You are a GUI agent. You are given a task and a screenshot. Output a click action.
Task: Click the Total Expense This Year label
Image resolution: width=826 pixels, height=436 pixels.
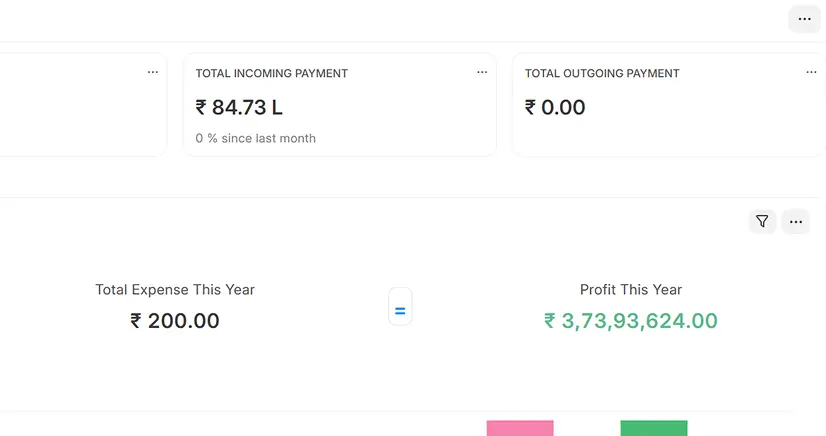click(x=175, y=290)
